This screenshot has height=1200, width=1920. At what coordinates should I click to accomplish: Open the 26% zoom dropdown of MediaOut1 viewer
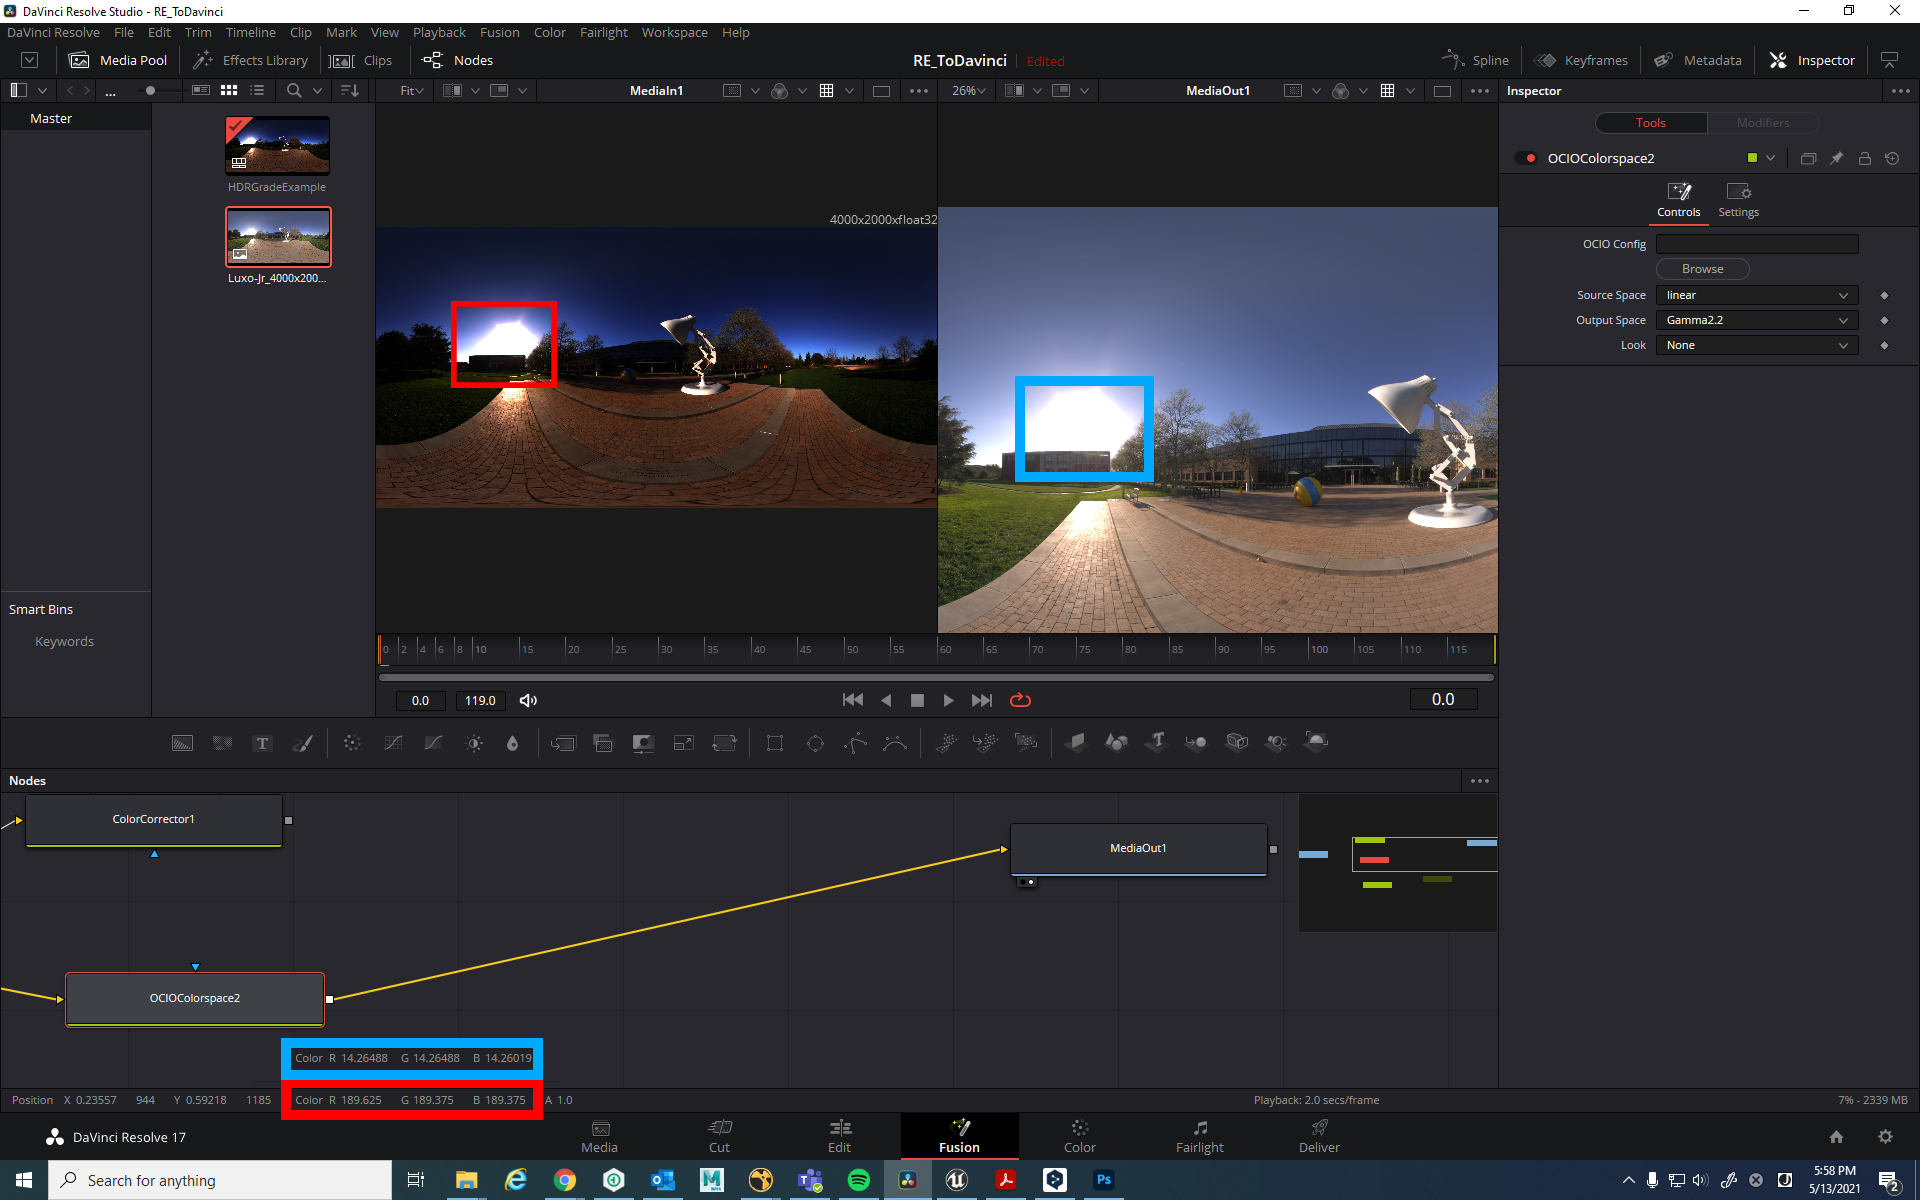click(x=968, y=91)
